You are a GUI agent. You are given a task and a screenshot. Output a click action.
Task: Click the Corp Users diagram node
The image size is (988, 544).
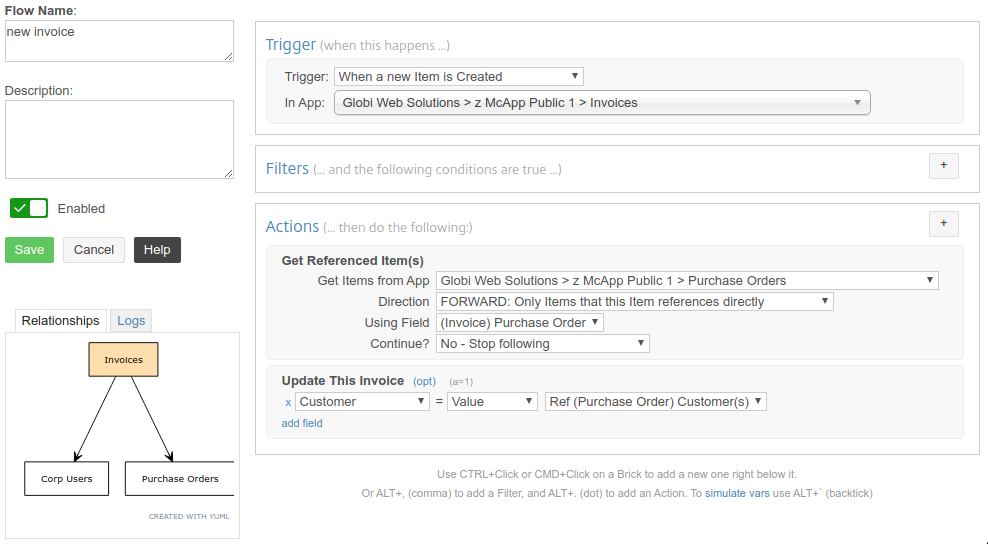pyautogui.click(x=67, y=478)
